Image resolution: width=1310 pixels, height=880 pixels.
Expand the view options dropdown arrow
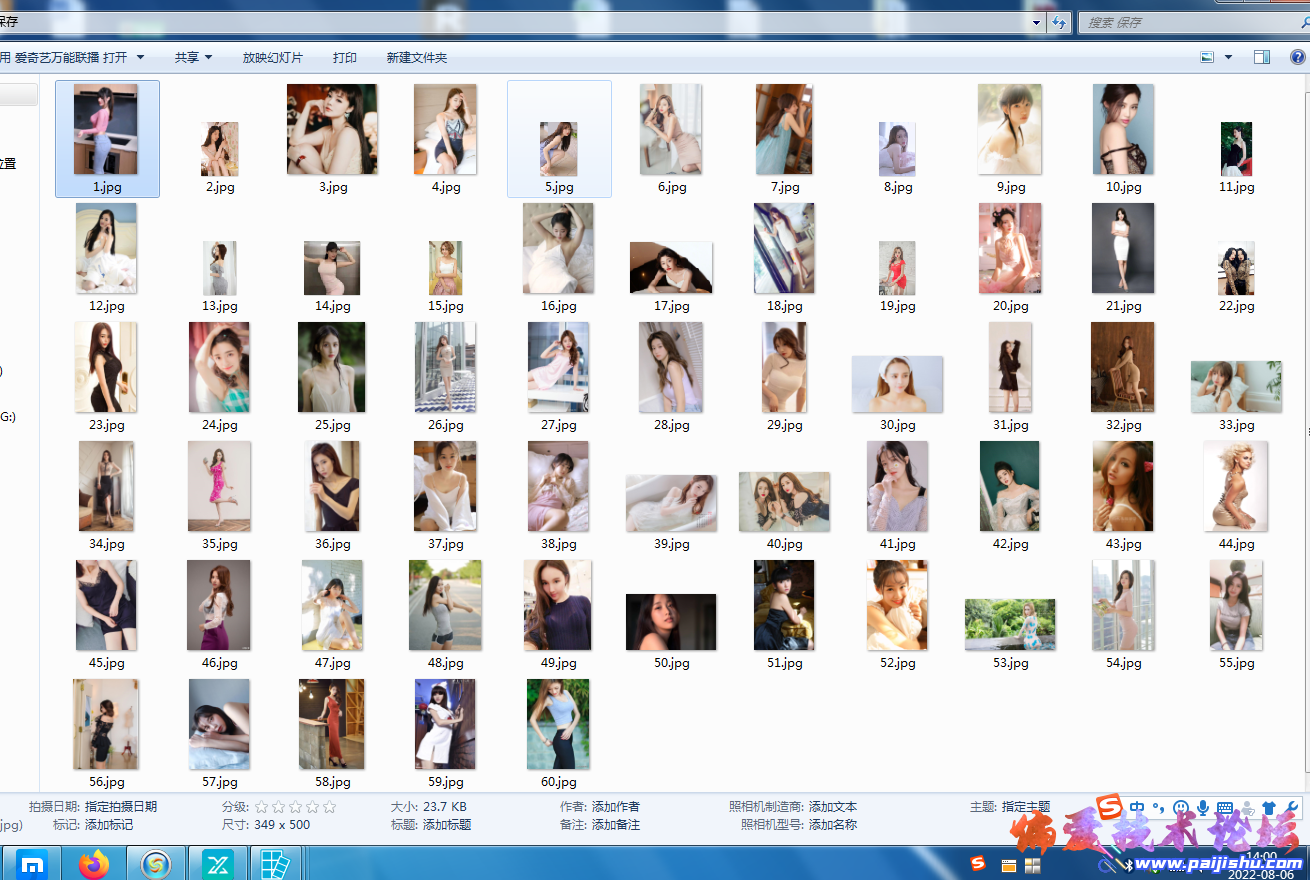[x=1229, y=58]
